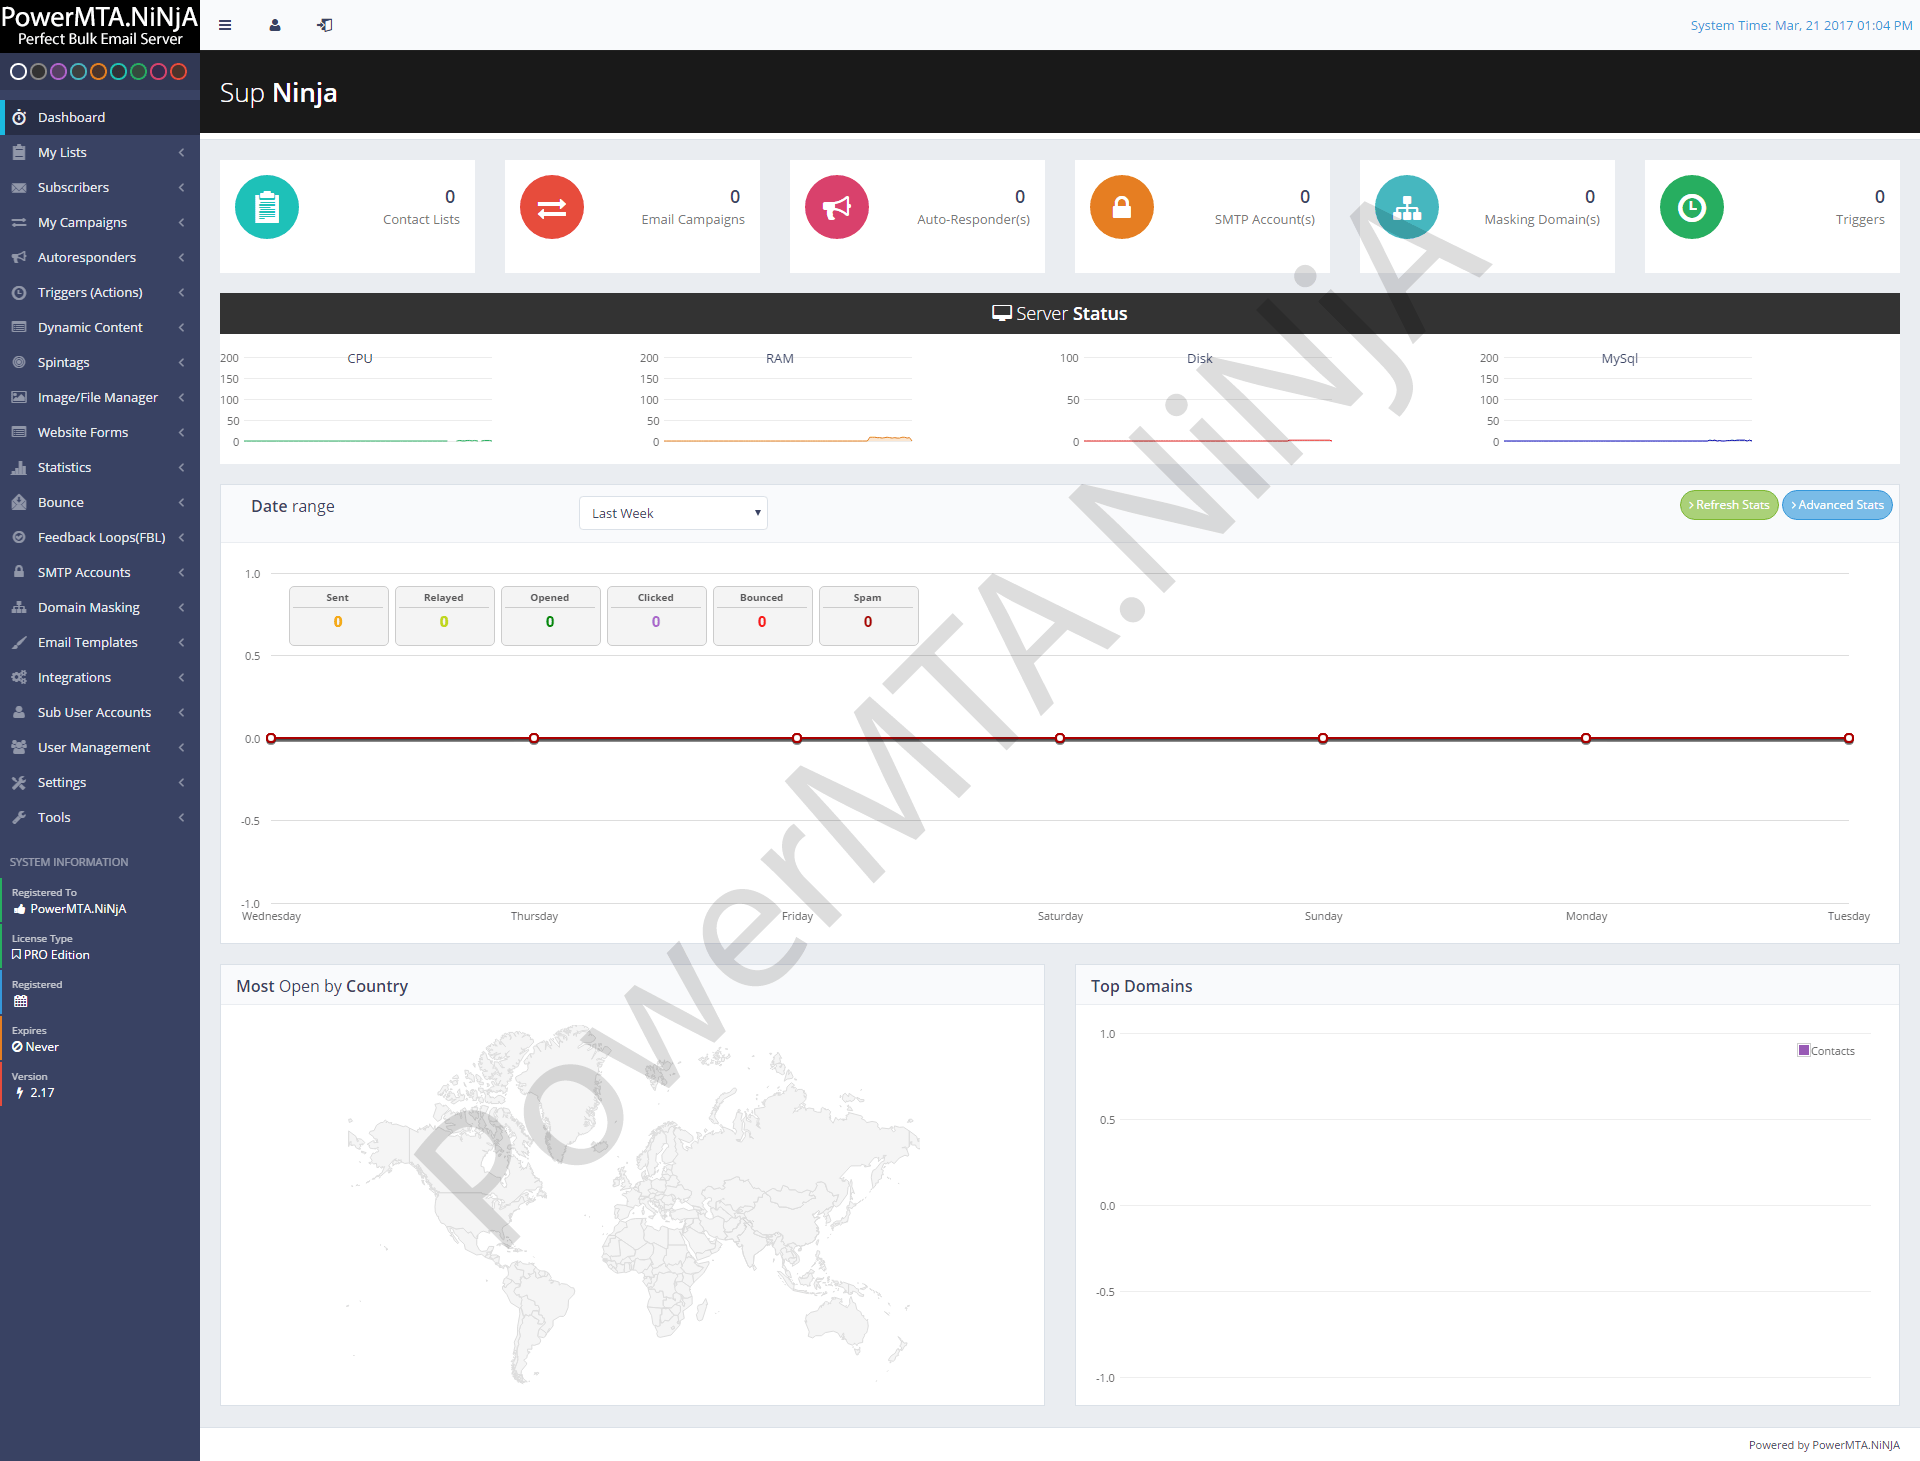The image size is (1920, 1461).
Task: Click the green Triggers clock icon
Action: pos(1692,207)
